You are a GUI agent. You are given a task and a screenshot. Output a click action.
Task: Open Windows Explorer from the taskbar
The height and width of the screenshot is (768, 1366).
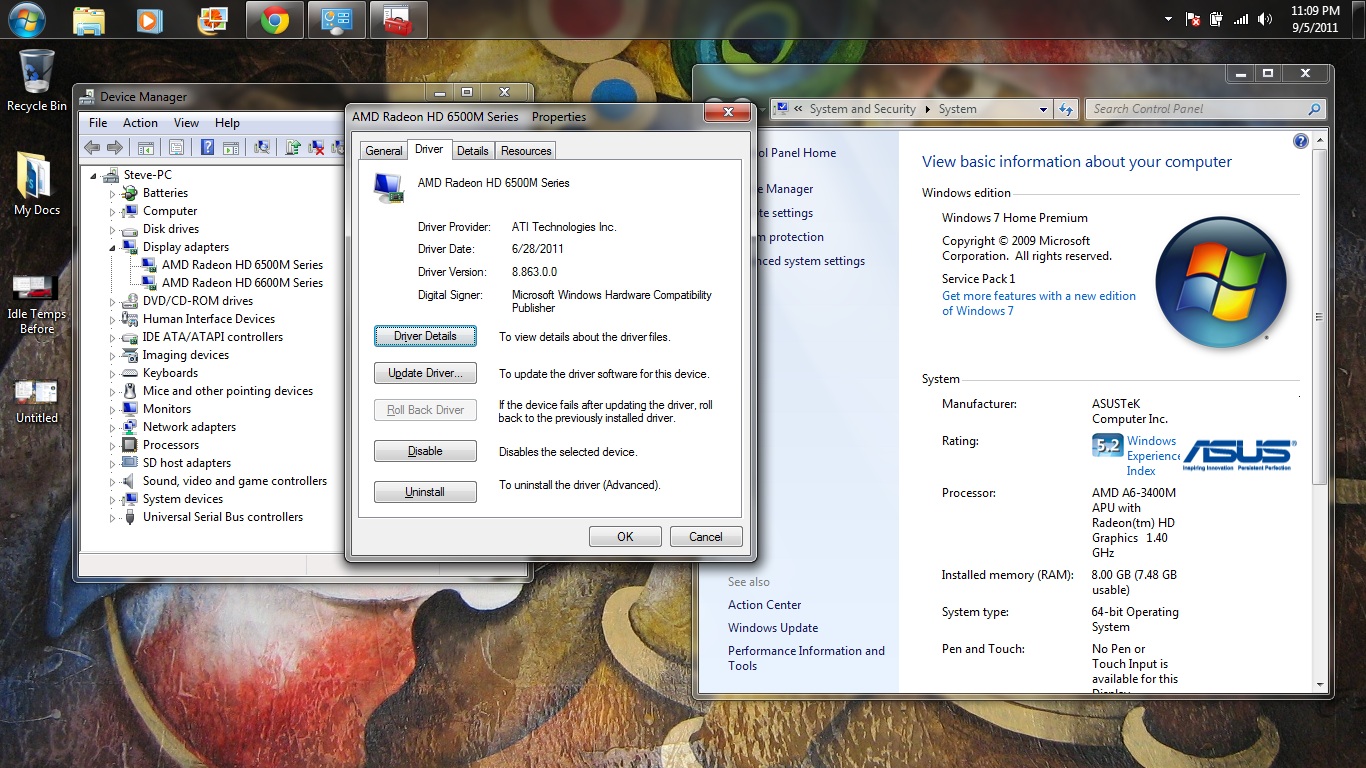[89, 20]
